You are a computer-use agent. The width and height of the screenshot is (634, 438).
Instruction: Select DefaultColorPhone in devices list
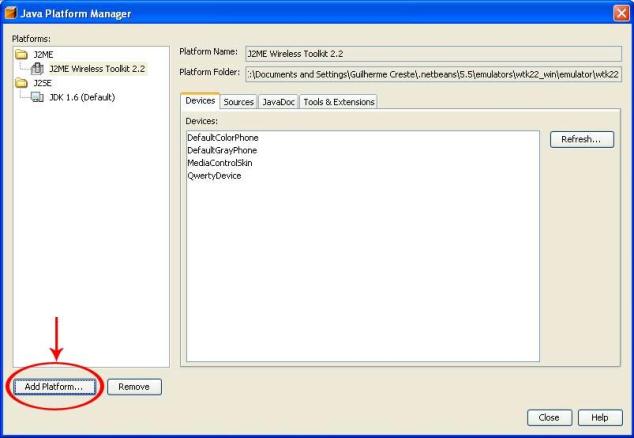(x=223, y=137)
